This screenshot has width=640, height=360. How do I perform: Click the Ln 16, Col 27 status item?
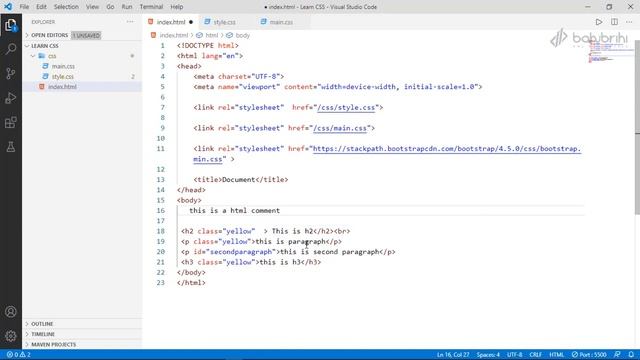click(x=453, y=355)
